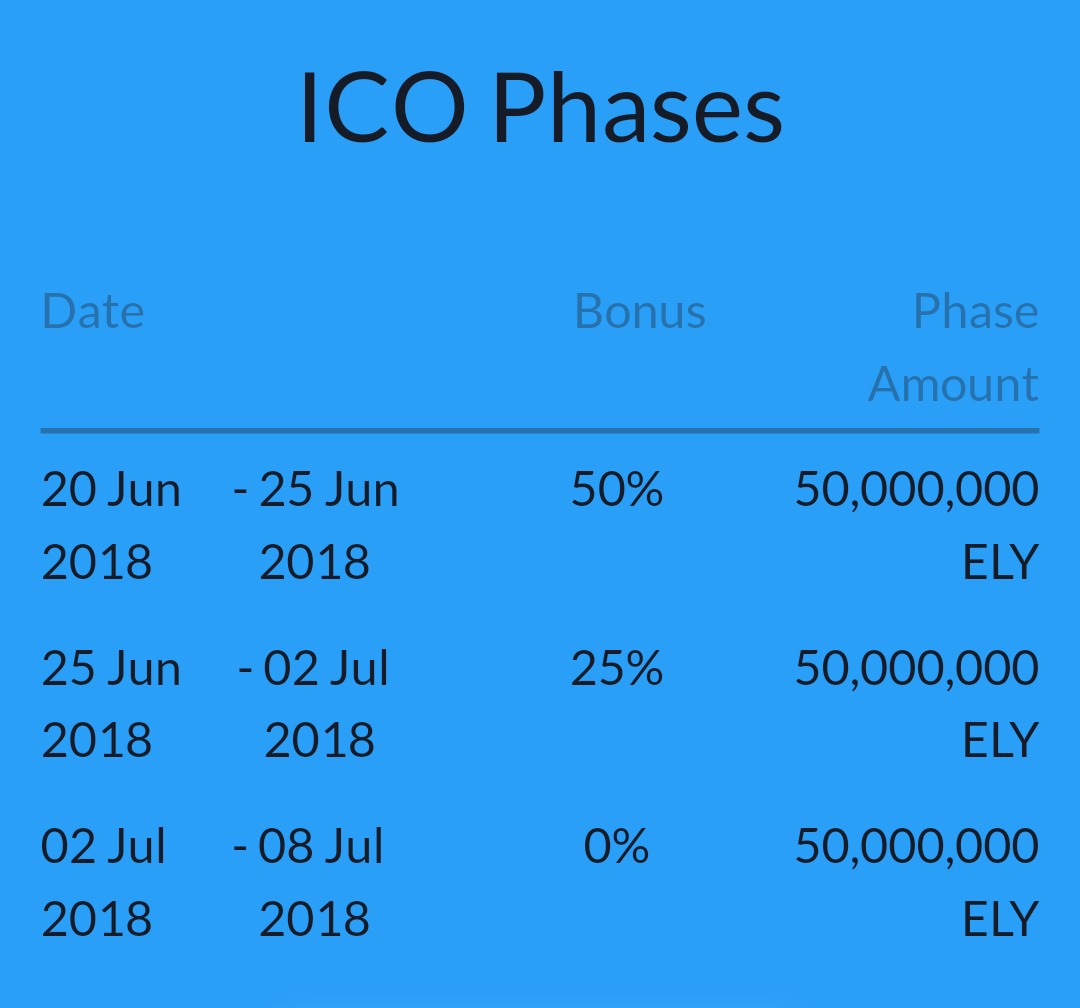Image resolution: width=1080 pixels, height=1008 pixels.
Task: Click the Phase Amount column header
Action: point(953,347)
